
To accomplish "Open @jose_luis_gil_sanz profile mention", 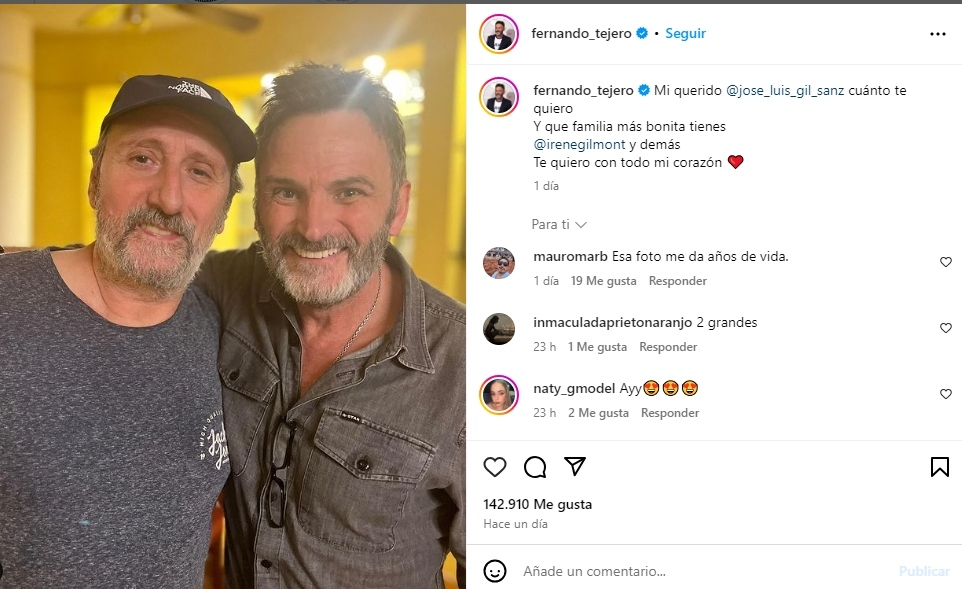I will click(x=787, y=90).
